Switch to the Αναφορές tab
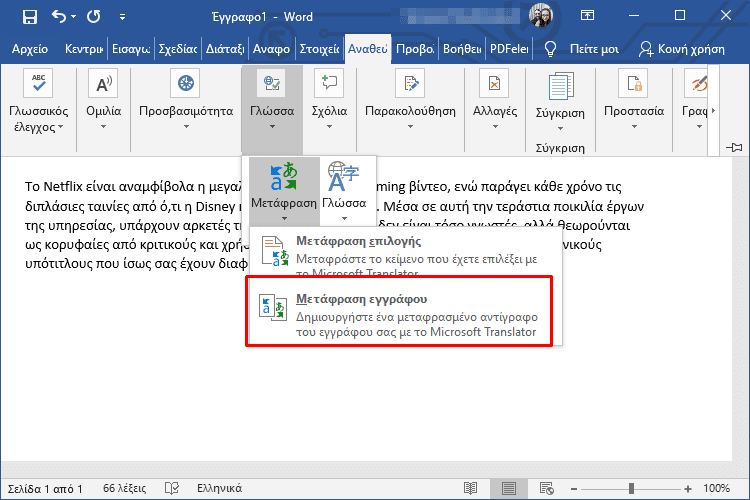 (x=272, y=49)
